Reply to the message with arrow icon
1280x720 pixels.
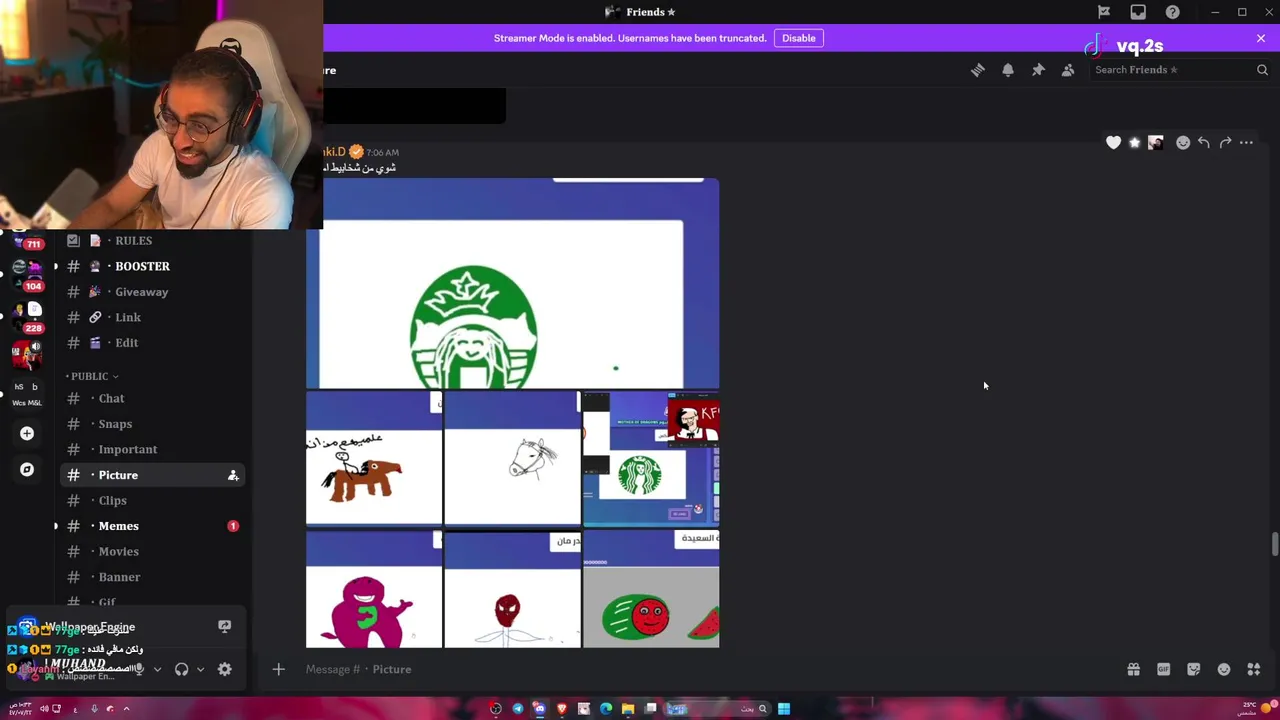tap(1204, 143)
